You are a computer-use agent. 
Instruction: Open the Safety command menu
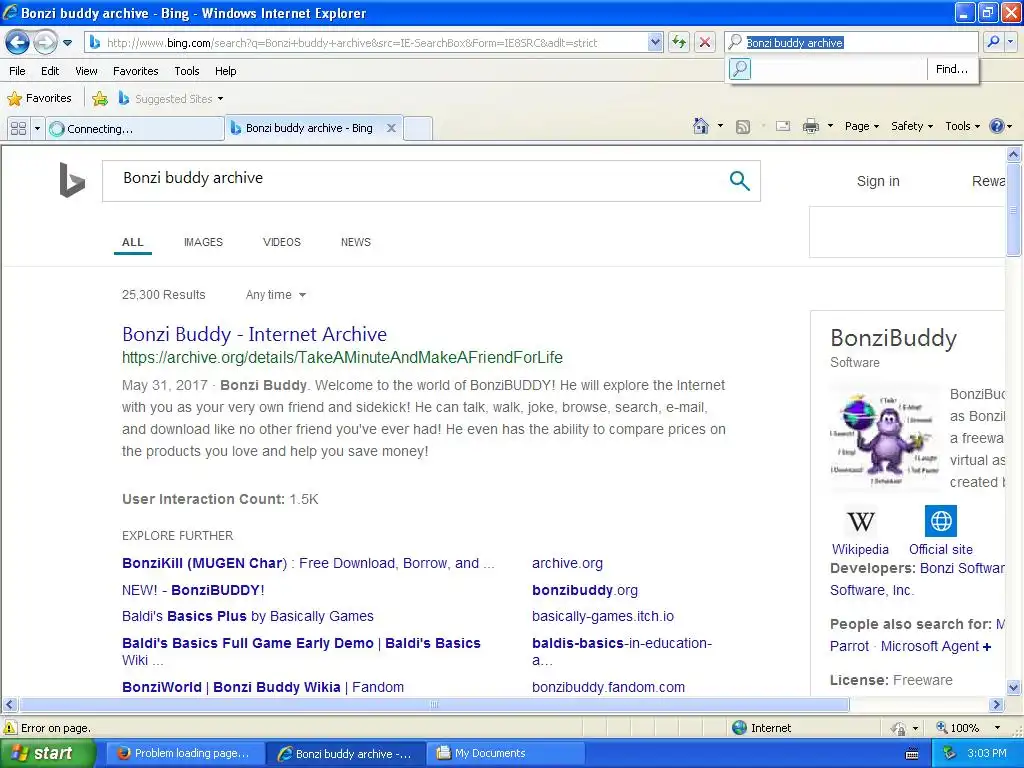pyautogui.click(x=912, y=126)
